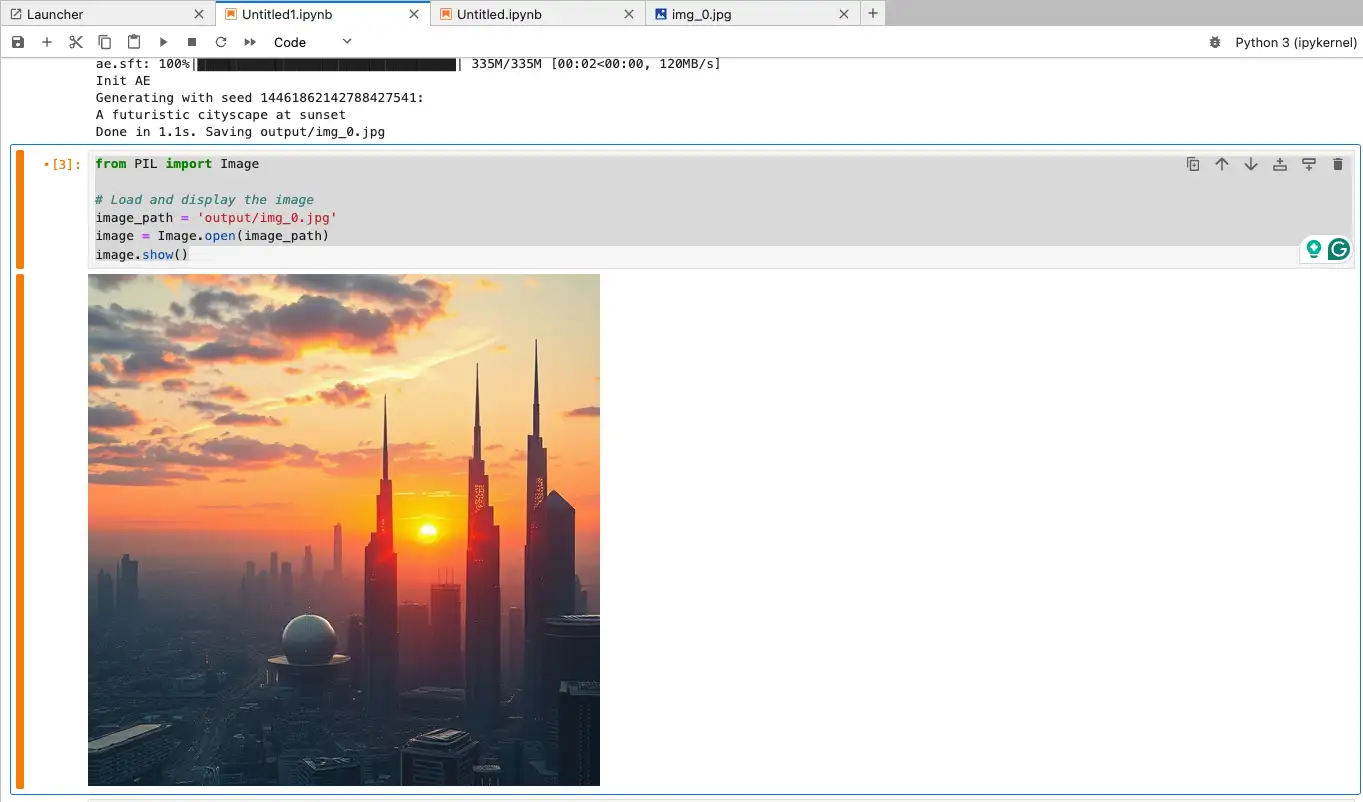Select Python 3 (ipykernel) kernel
This screenshot has width=1363, height=802.
pyautogui.click(x=1296, y=43)
